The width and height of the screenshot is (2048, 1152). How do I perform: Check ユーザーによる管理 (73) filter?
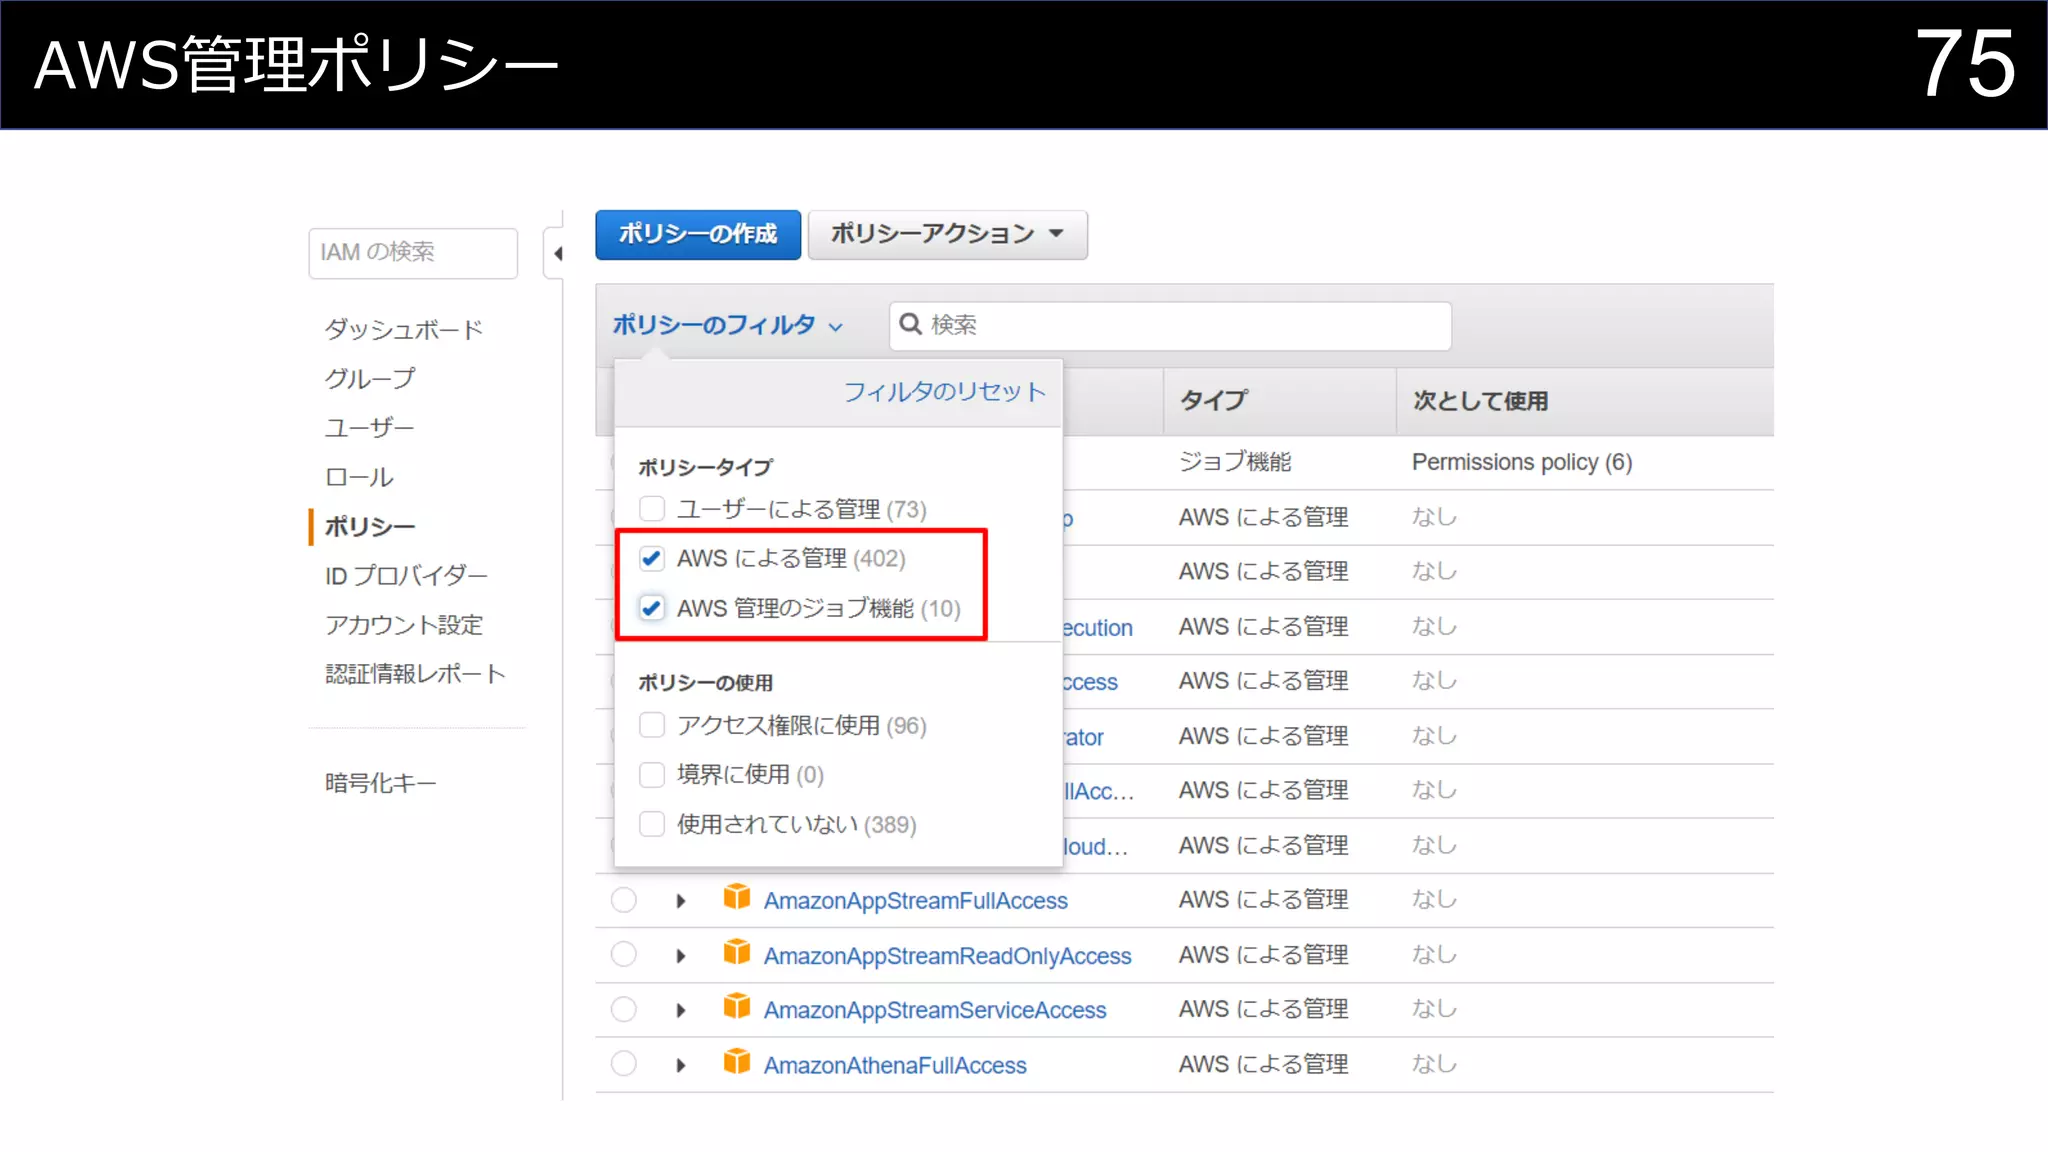click(652, 509)
